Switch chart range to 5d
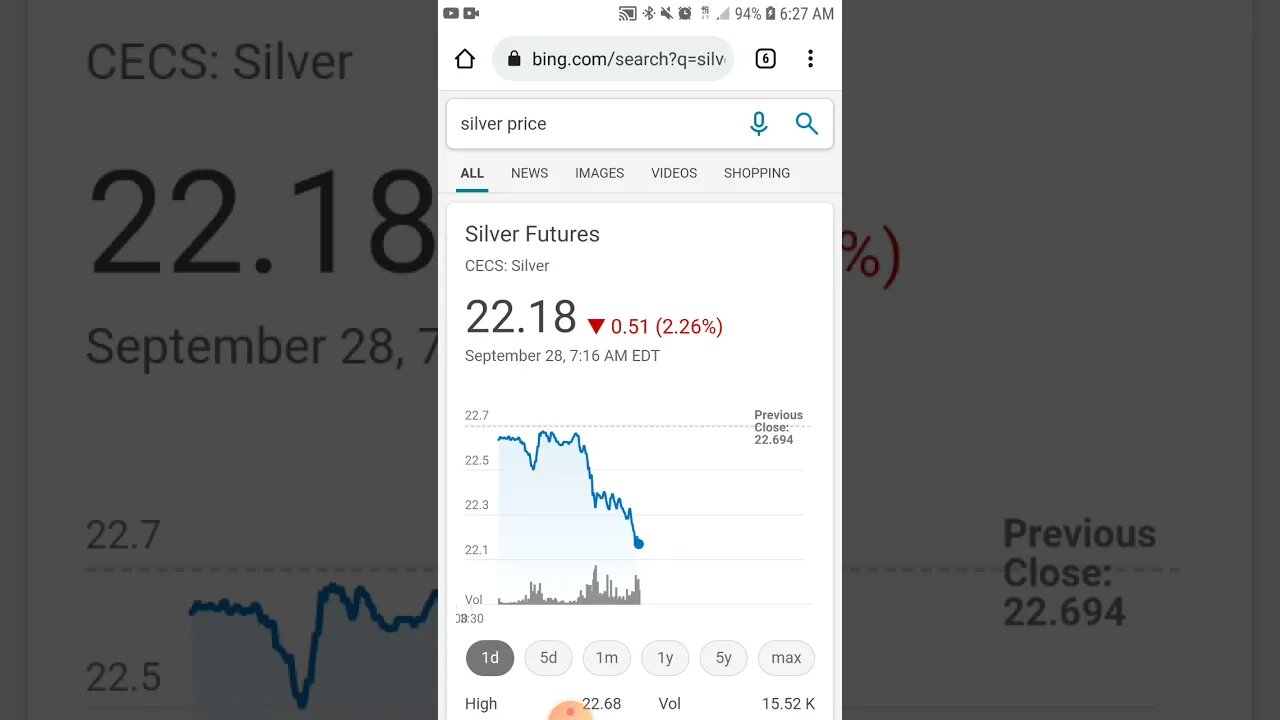 [x=548, y=658]
